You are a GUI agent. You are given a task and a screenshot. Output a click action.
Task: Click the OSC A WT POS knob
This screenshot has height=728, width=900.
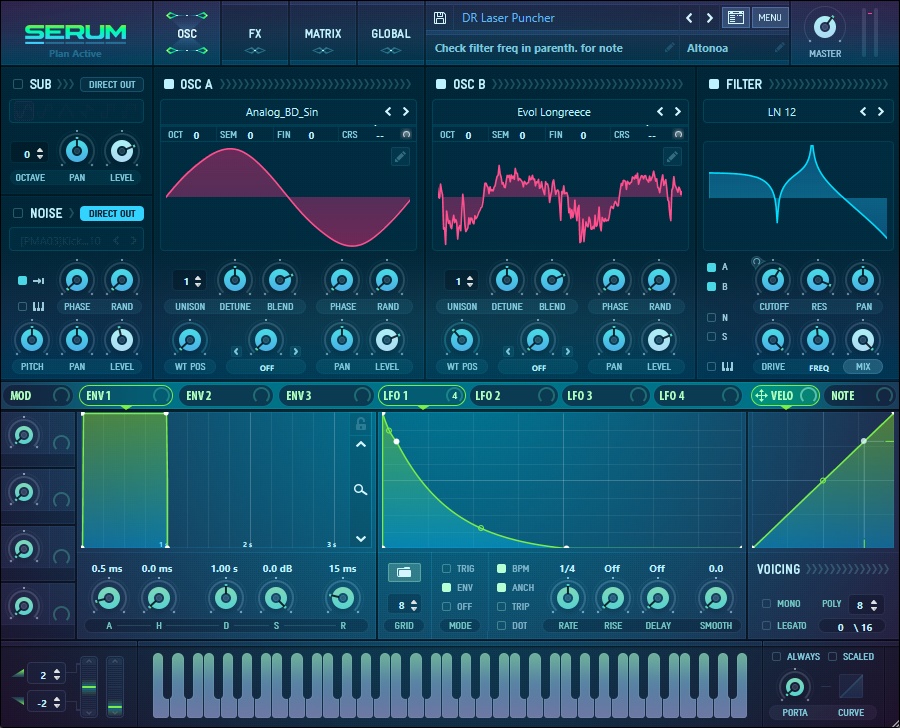coord(190,340)
